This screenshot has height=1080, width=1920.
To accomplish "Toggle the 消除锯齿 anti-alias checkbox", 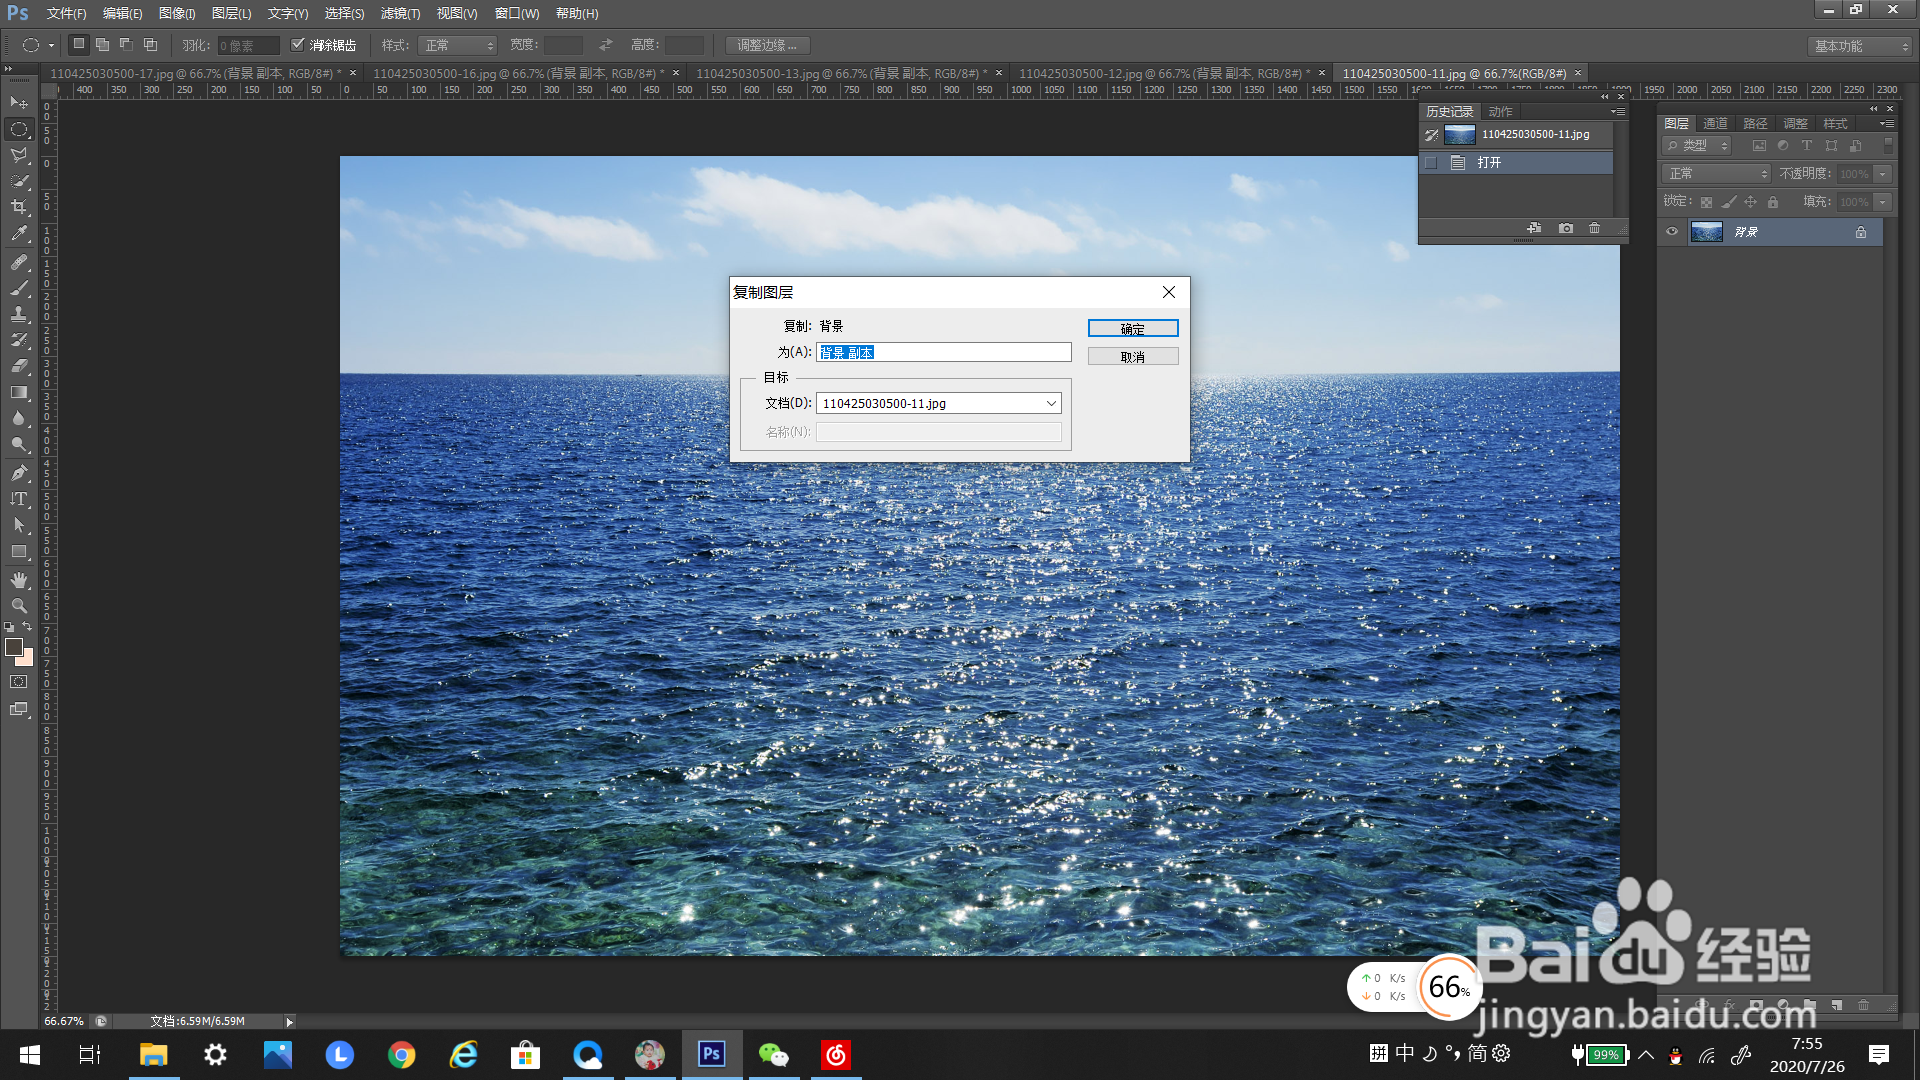I will (x=298, y=45).
